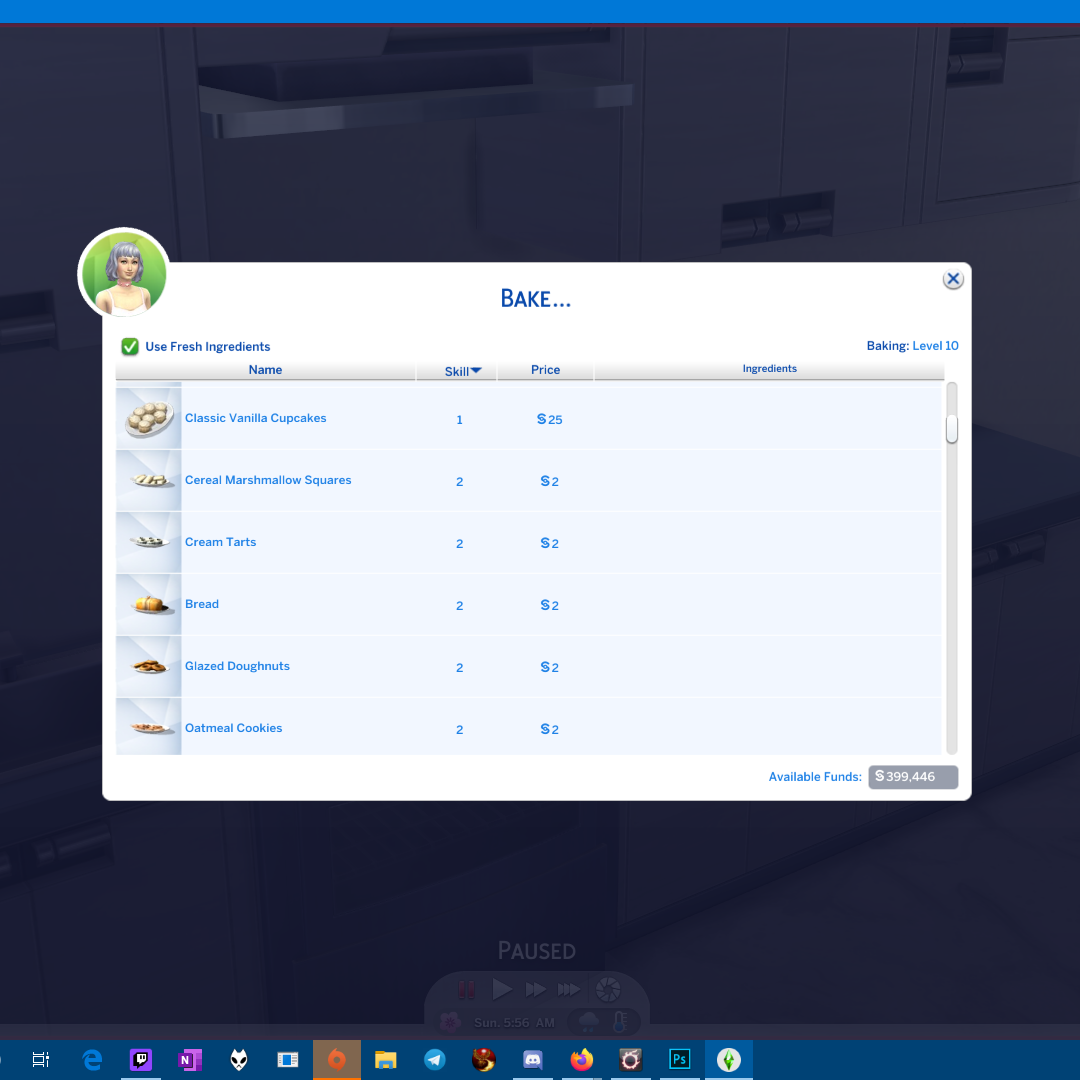Open the Final Fantasy XIV taskbar icon
The height and width of the screenshot is (1080, 1080).
(x=630, y=1059)
